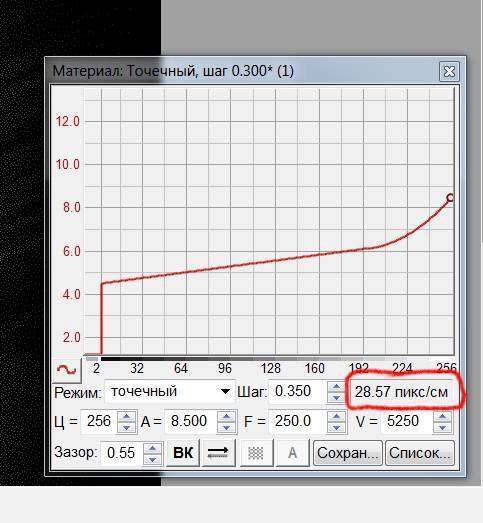Click the axis label 128
Viewport: 483px width, 523px height.
tap(271, 369)
